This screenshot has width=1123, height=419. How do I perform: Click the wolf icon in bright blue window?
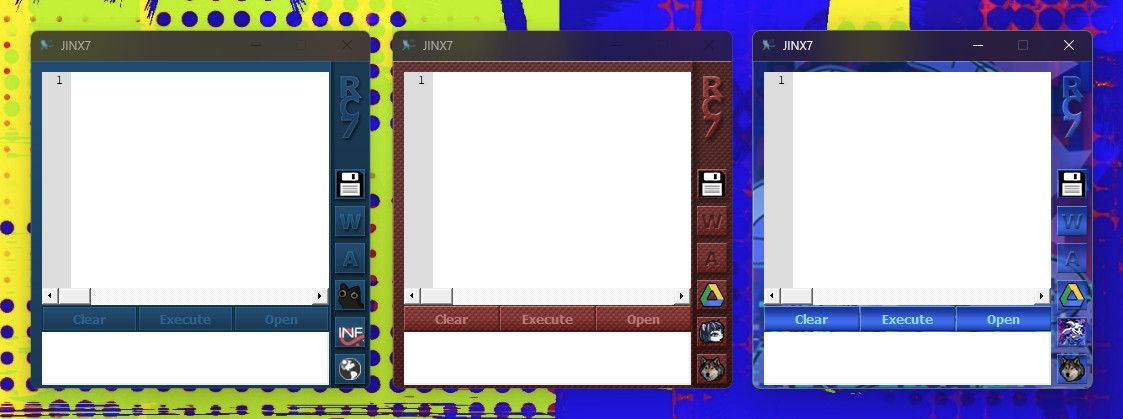(x=1072, y=369)
